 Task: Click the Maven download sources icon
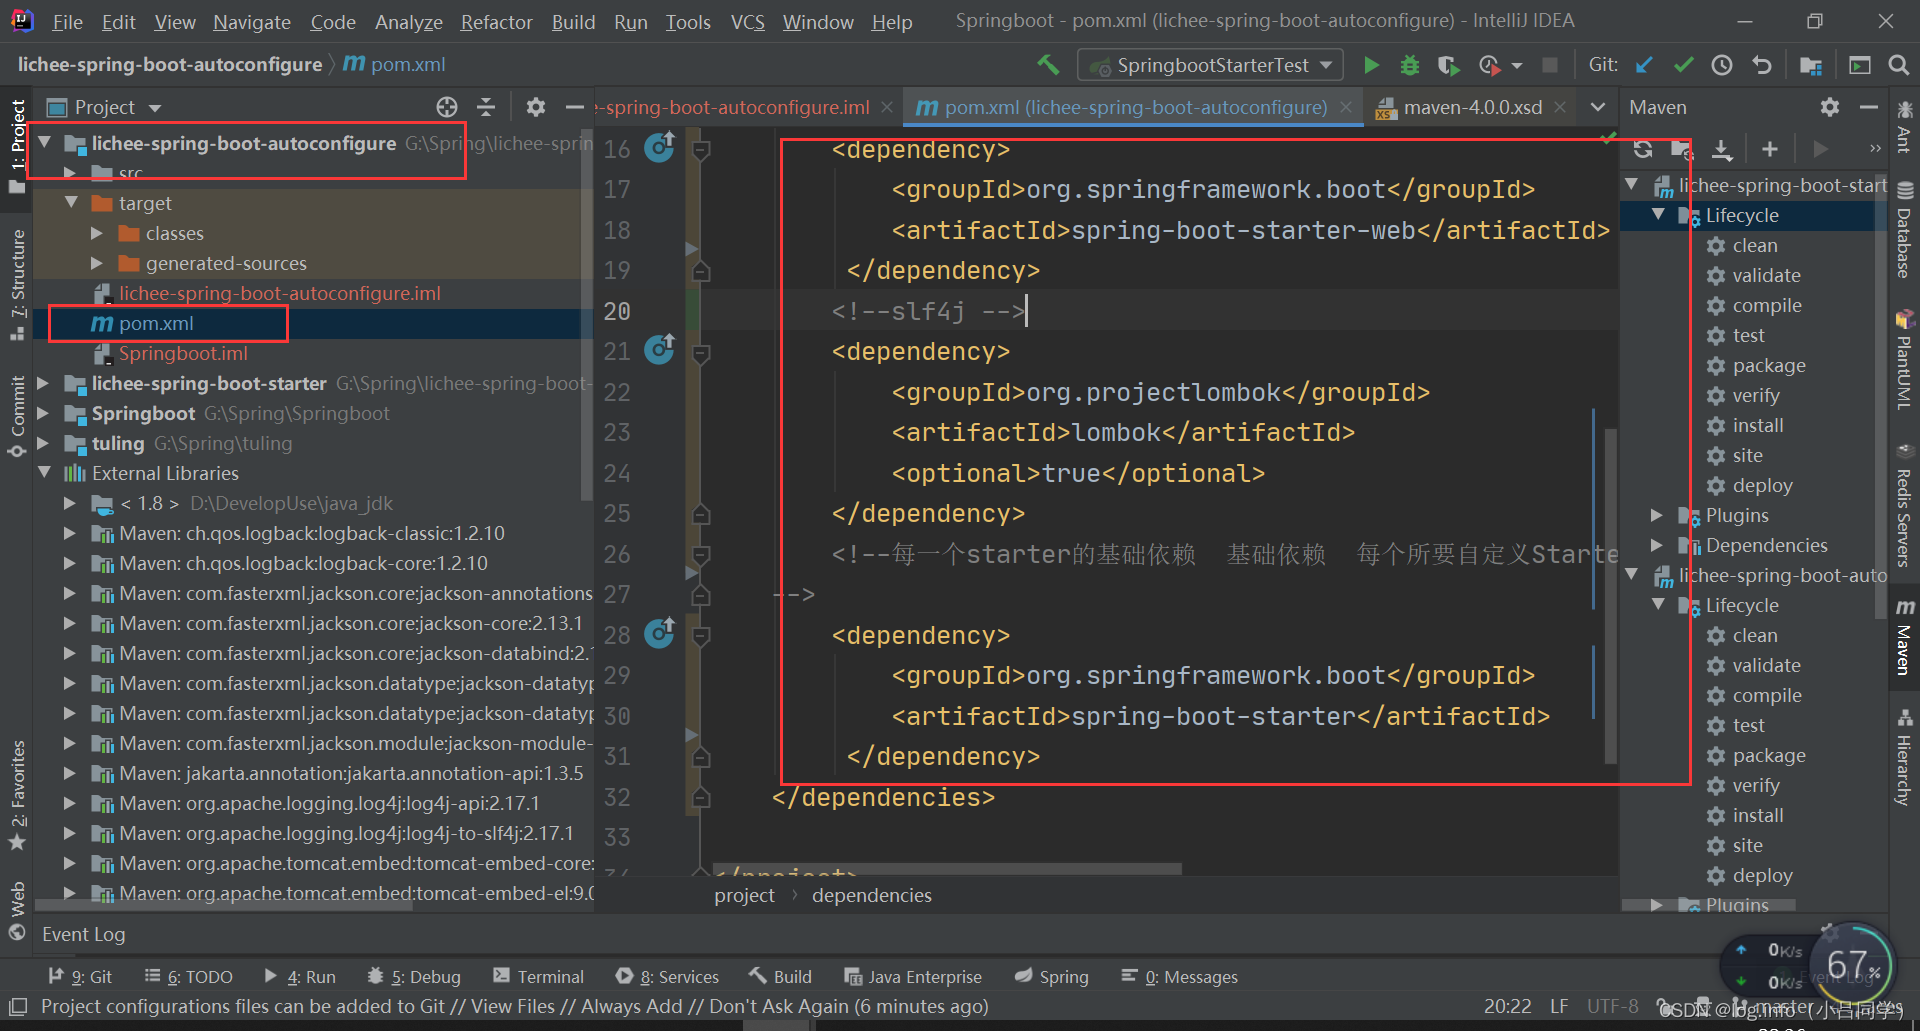[x=1722, y=149]
